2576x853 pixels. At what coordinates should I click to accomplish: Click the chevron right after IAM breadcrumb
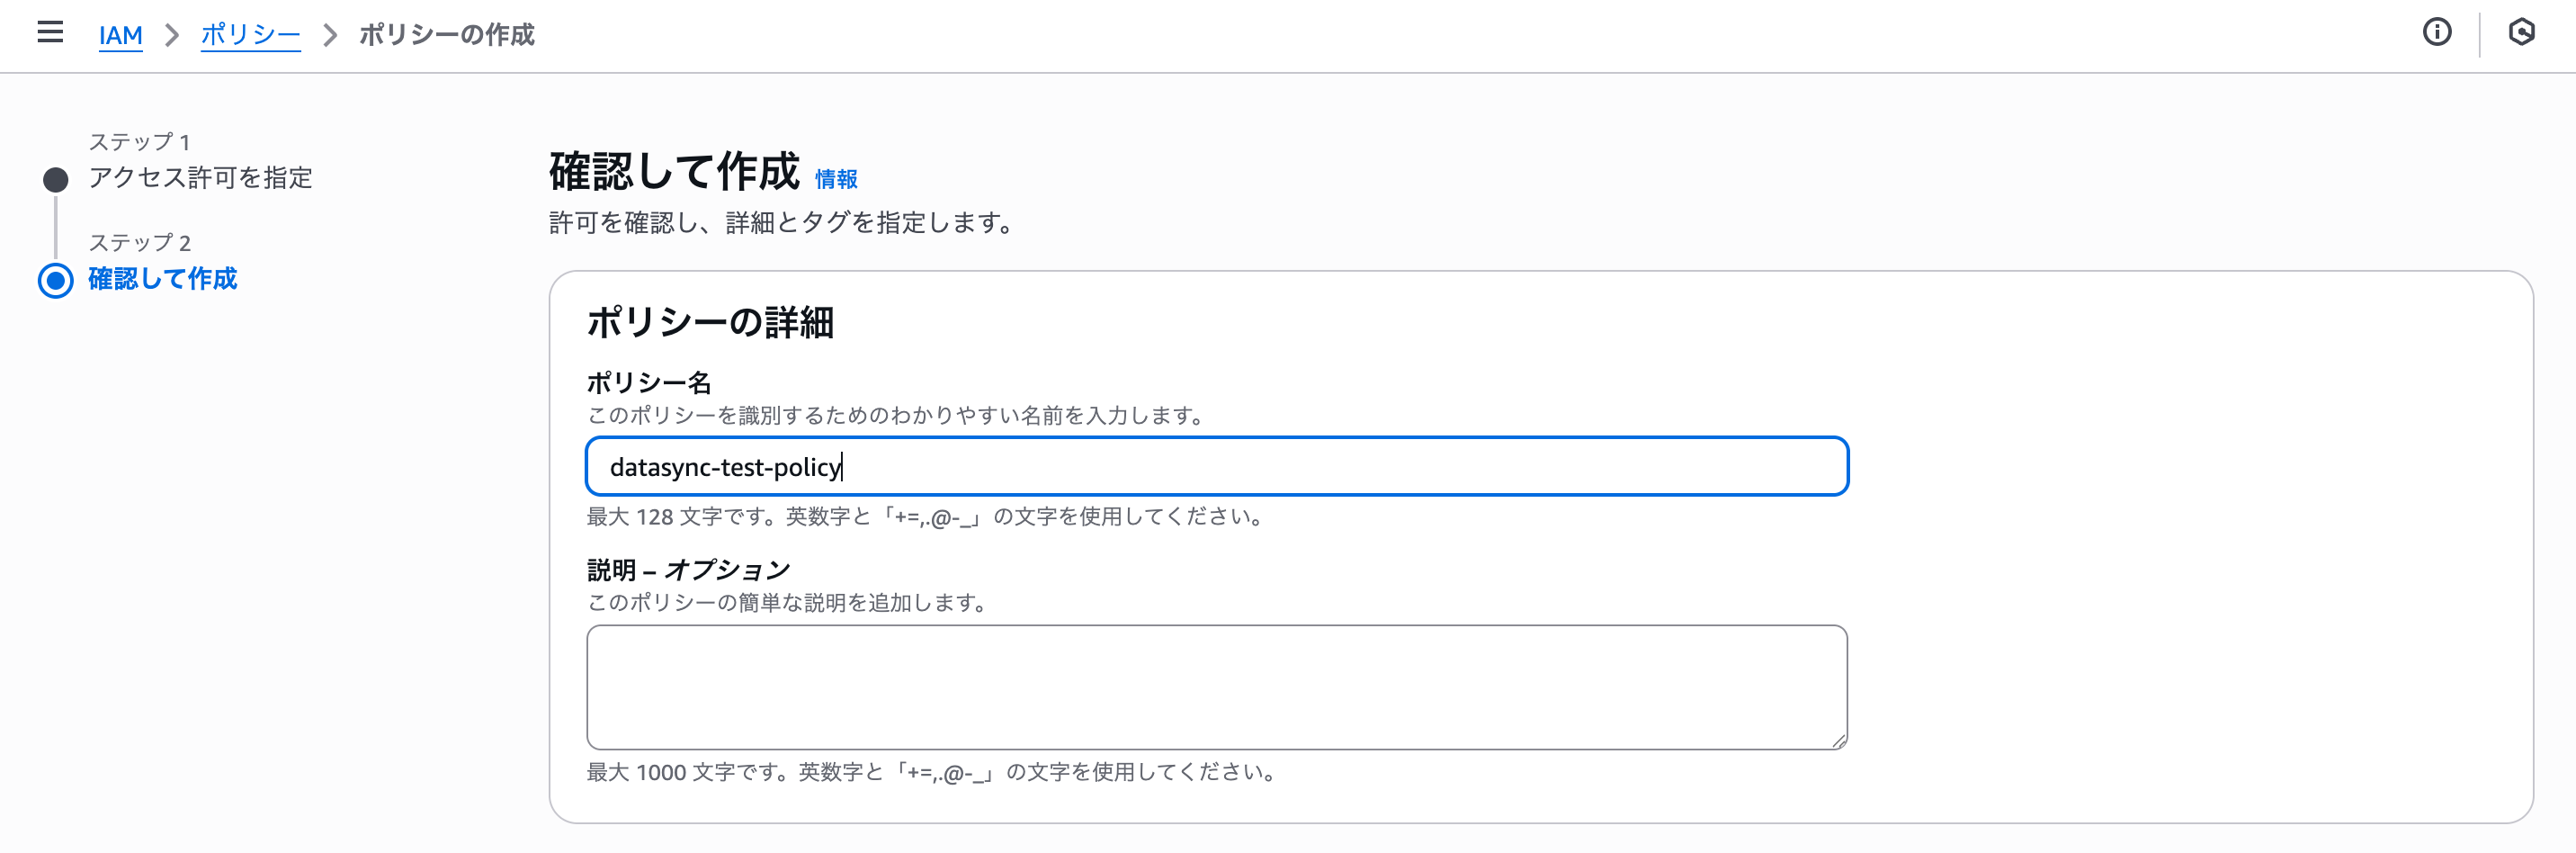(x=172, y=35)
